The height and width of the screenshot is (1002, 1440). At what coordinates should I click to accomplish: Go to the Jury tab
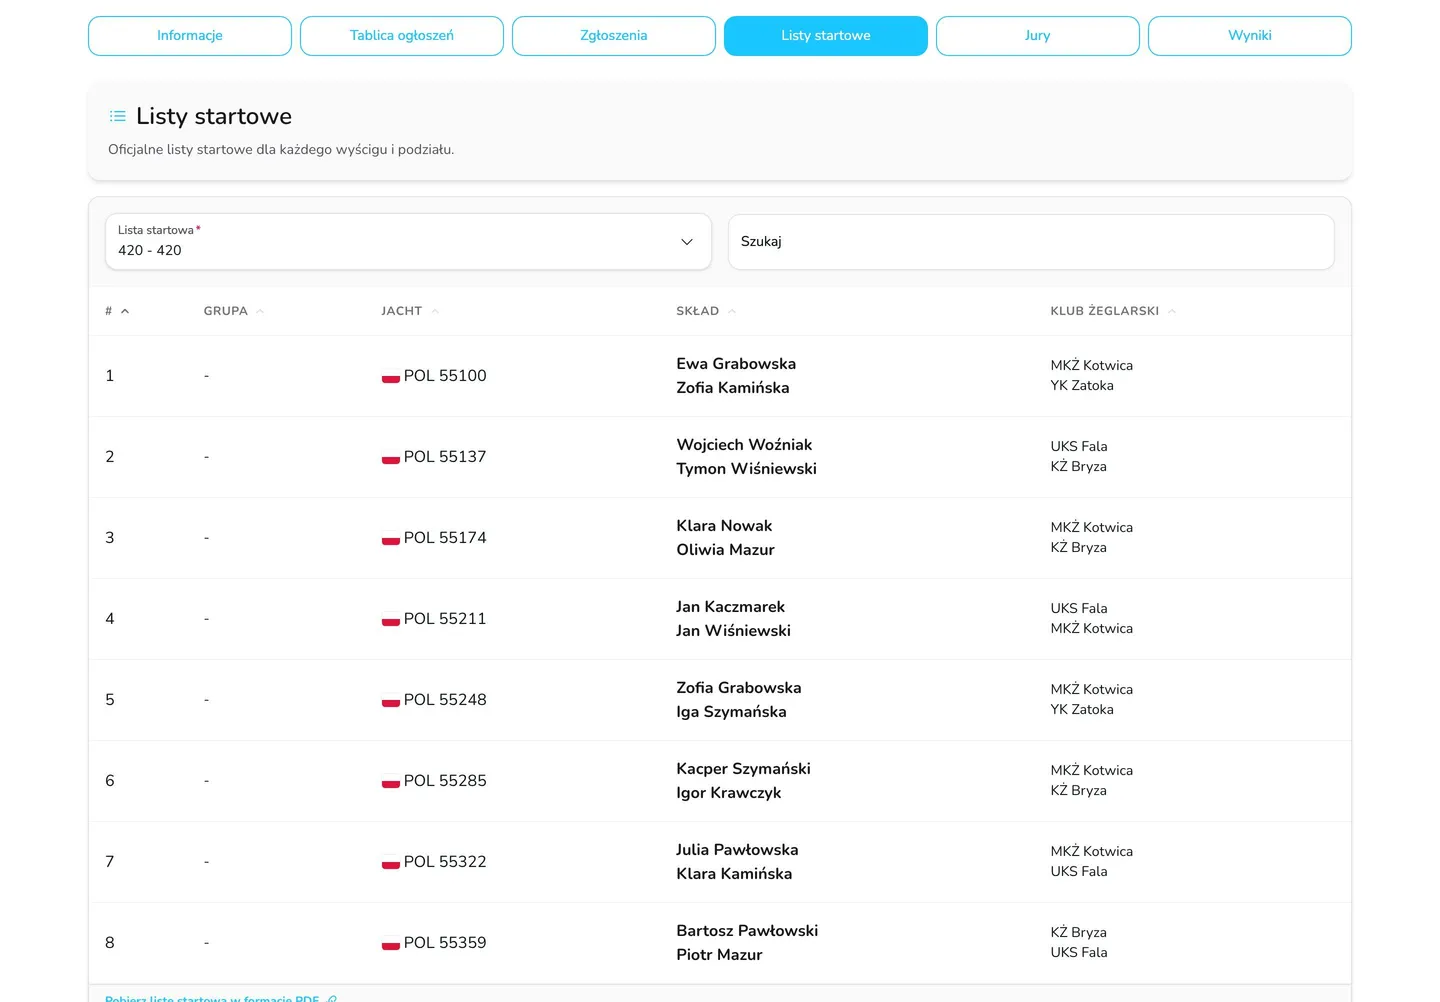pyautogui.click(x=1038, y=36)
